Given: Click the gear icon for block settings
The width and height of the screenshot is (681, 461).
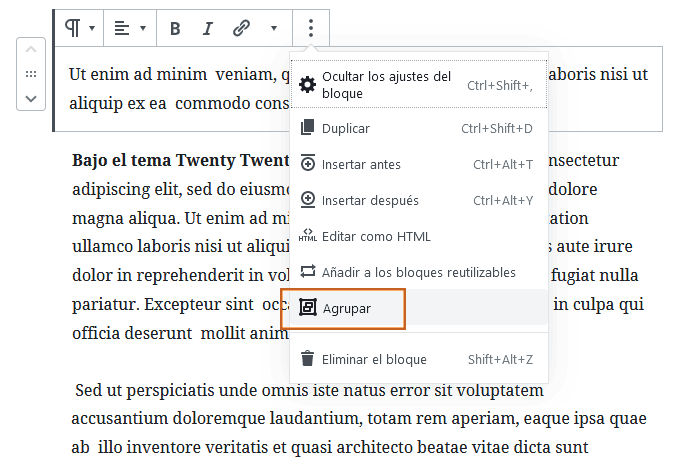Looking at the screenshot, I should click(308, 85).
